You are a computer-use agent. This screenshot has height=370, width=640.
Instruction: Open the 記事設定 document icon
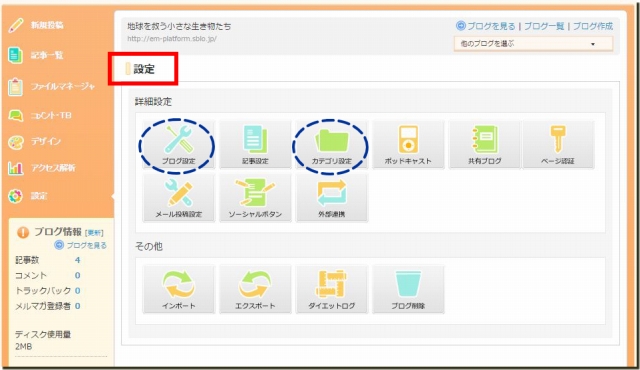pos(255,144)
